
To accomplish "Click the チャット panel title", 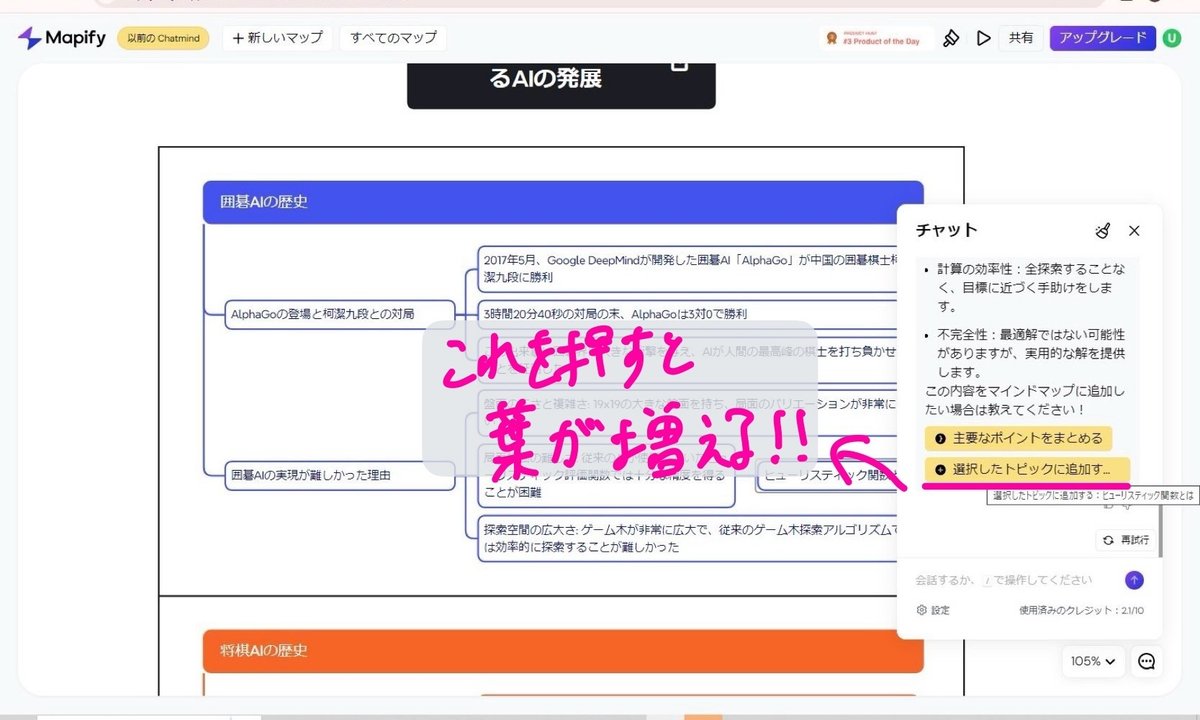I will pyautogui.click(x=947, y=231).
